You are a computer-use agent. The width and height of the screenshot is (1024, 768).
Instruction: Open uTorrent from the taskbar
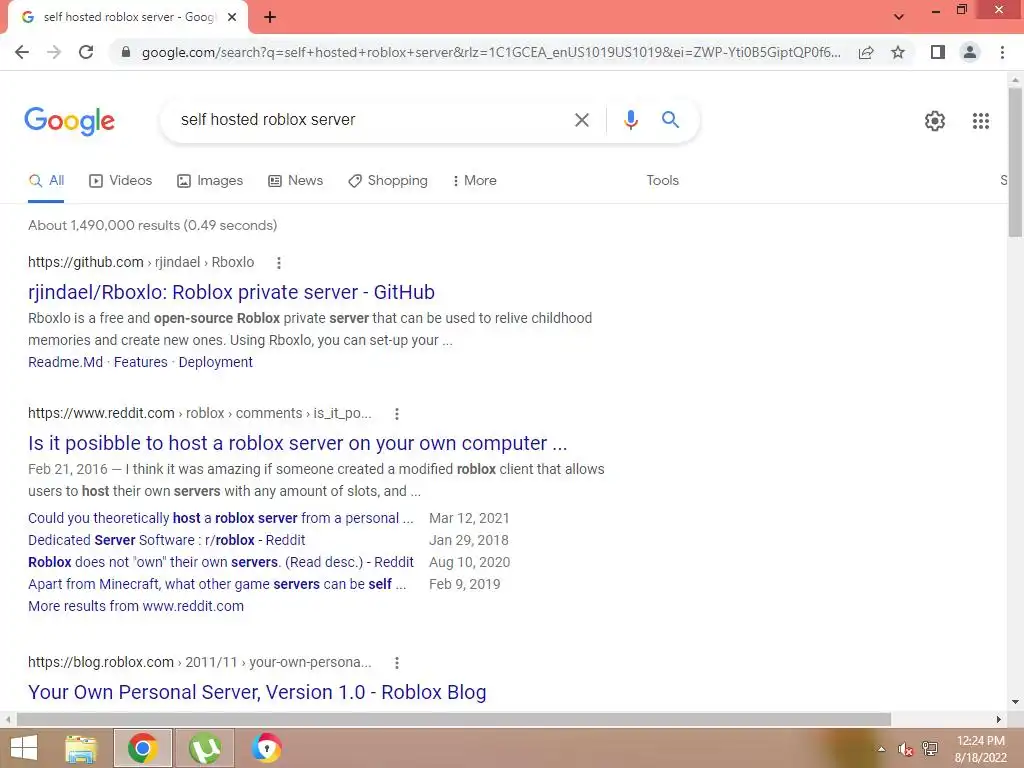click(x=204, y=748)
